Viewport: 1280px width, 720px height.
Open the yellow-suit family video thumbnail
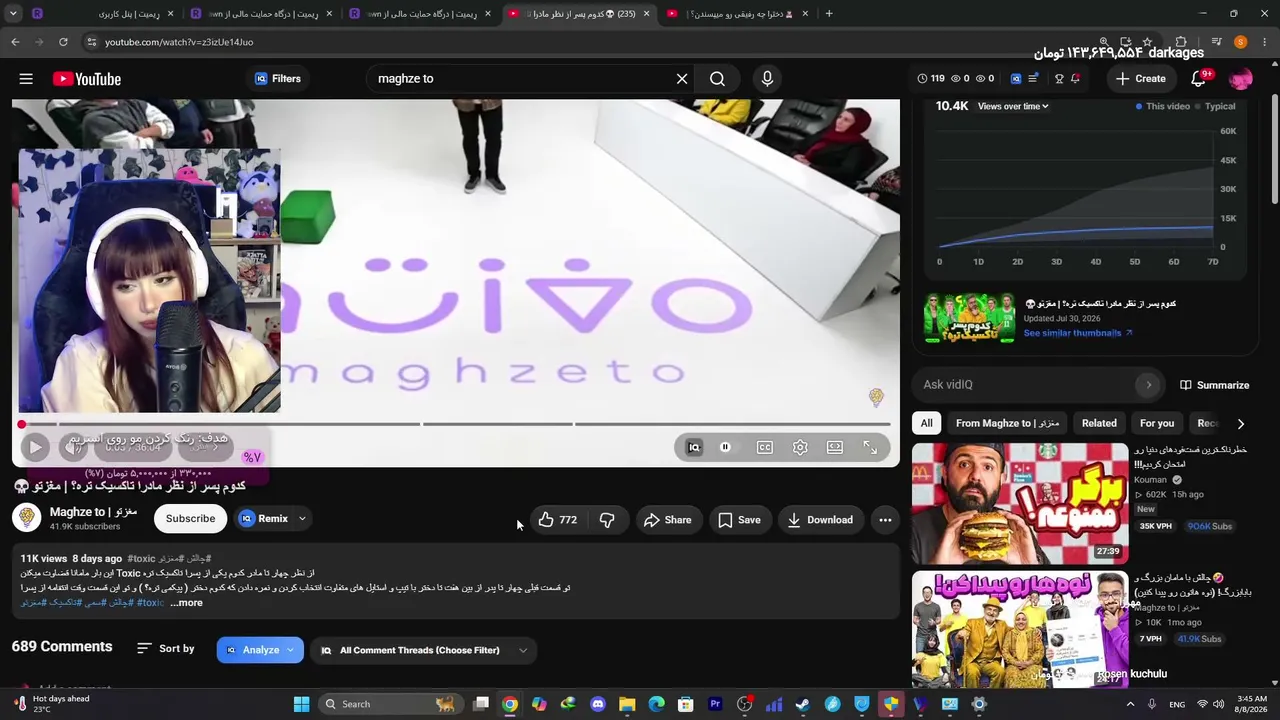(x=1019, y=628)
